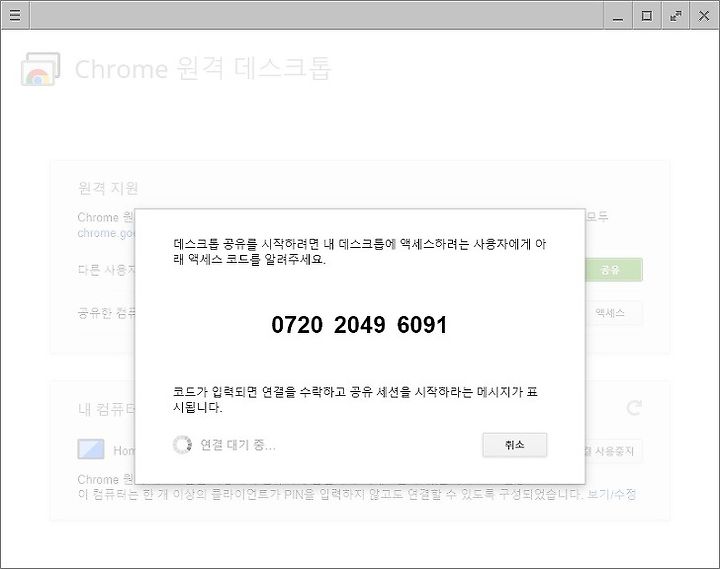Close the Chrome Remote Desktop window
The height and width of the screenshot is (569, 720).
704,16
